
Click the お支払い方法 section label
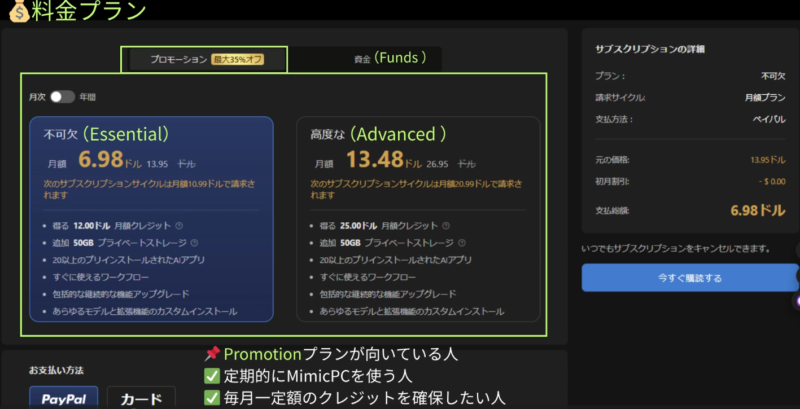[x=56, y=370]
